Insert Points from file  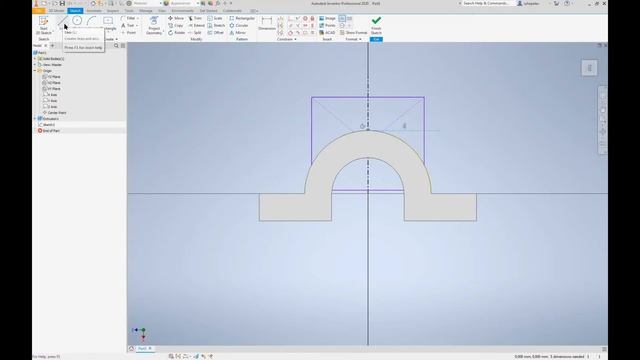tap(327, 25)
